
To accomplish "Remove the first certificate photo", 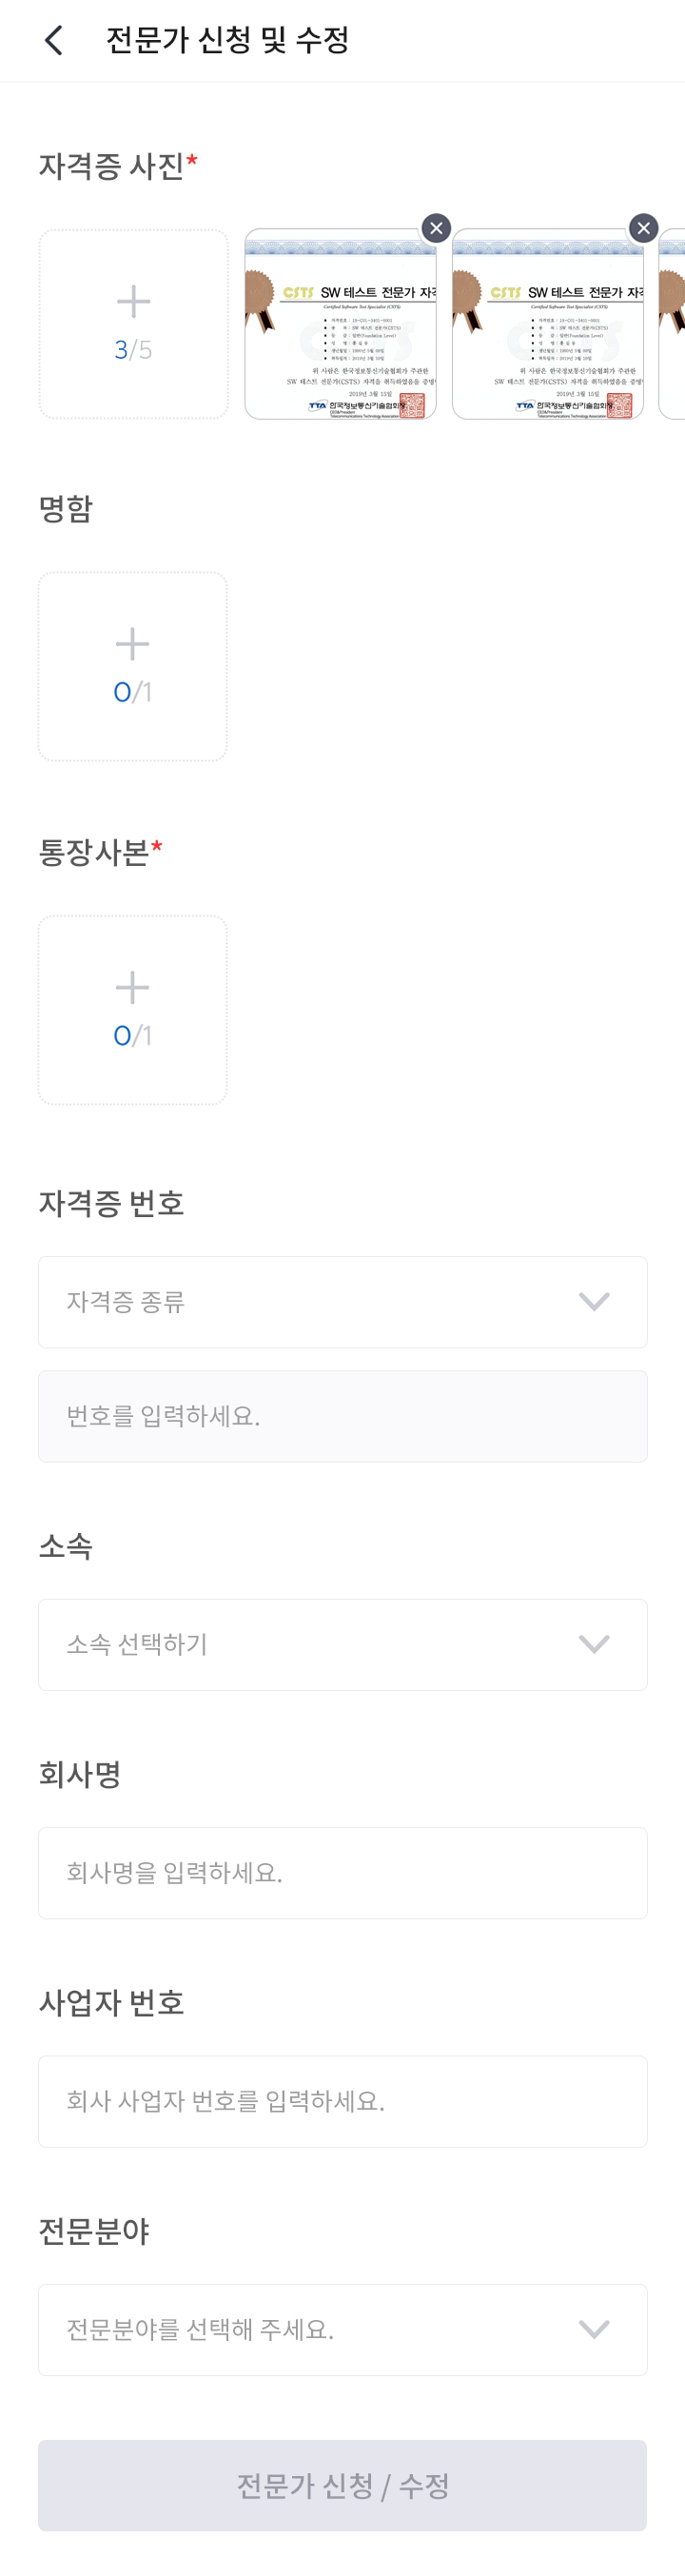I will click(436, 228).
